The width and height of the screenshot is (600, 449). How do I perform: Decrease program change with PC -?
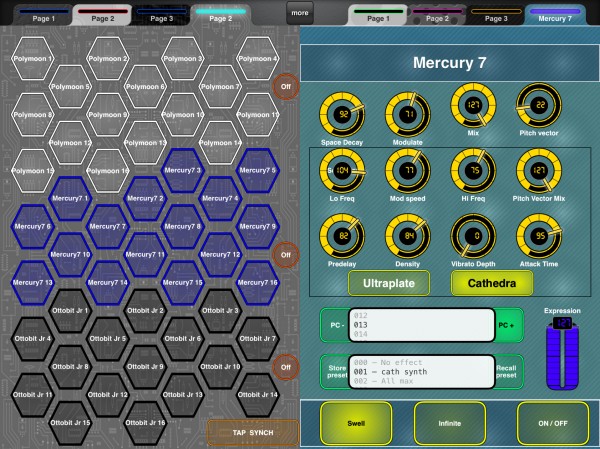(x=336, y=325)
